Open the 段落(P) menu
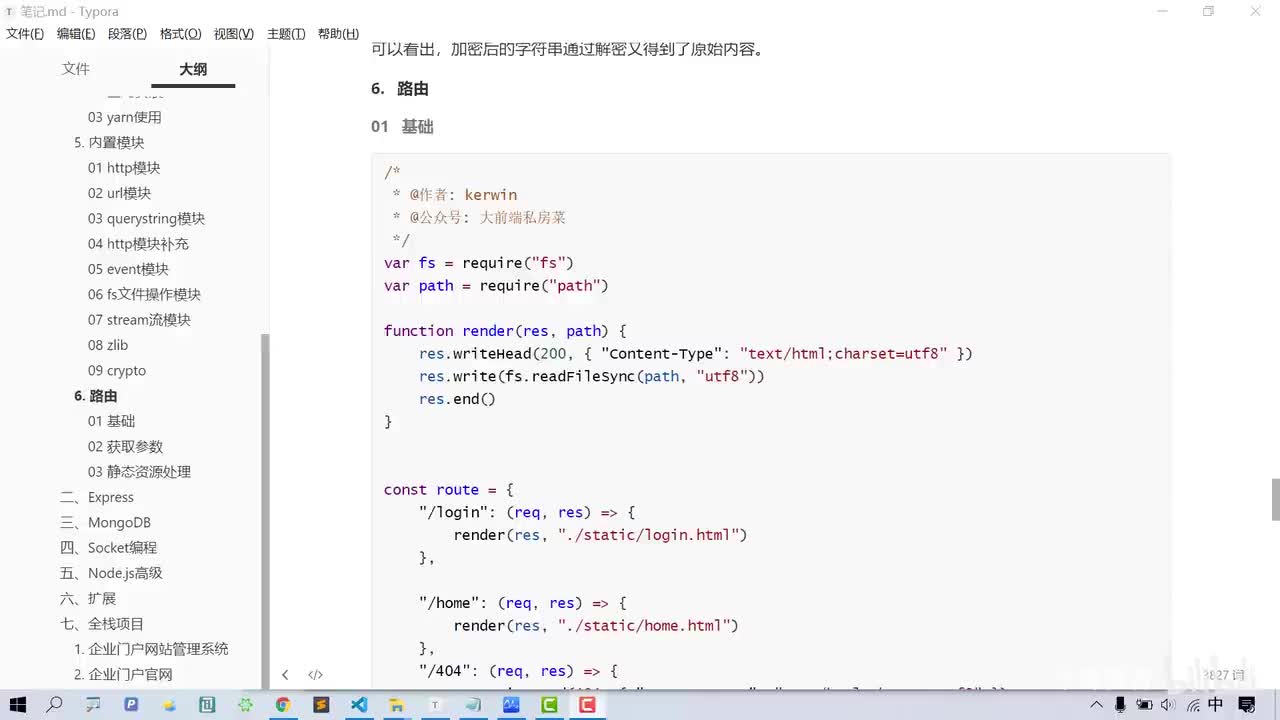This screenshot has width=1280, height=720. (x=127, y=34)
